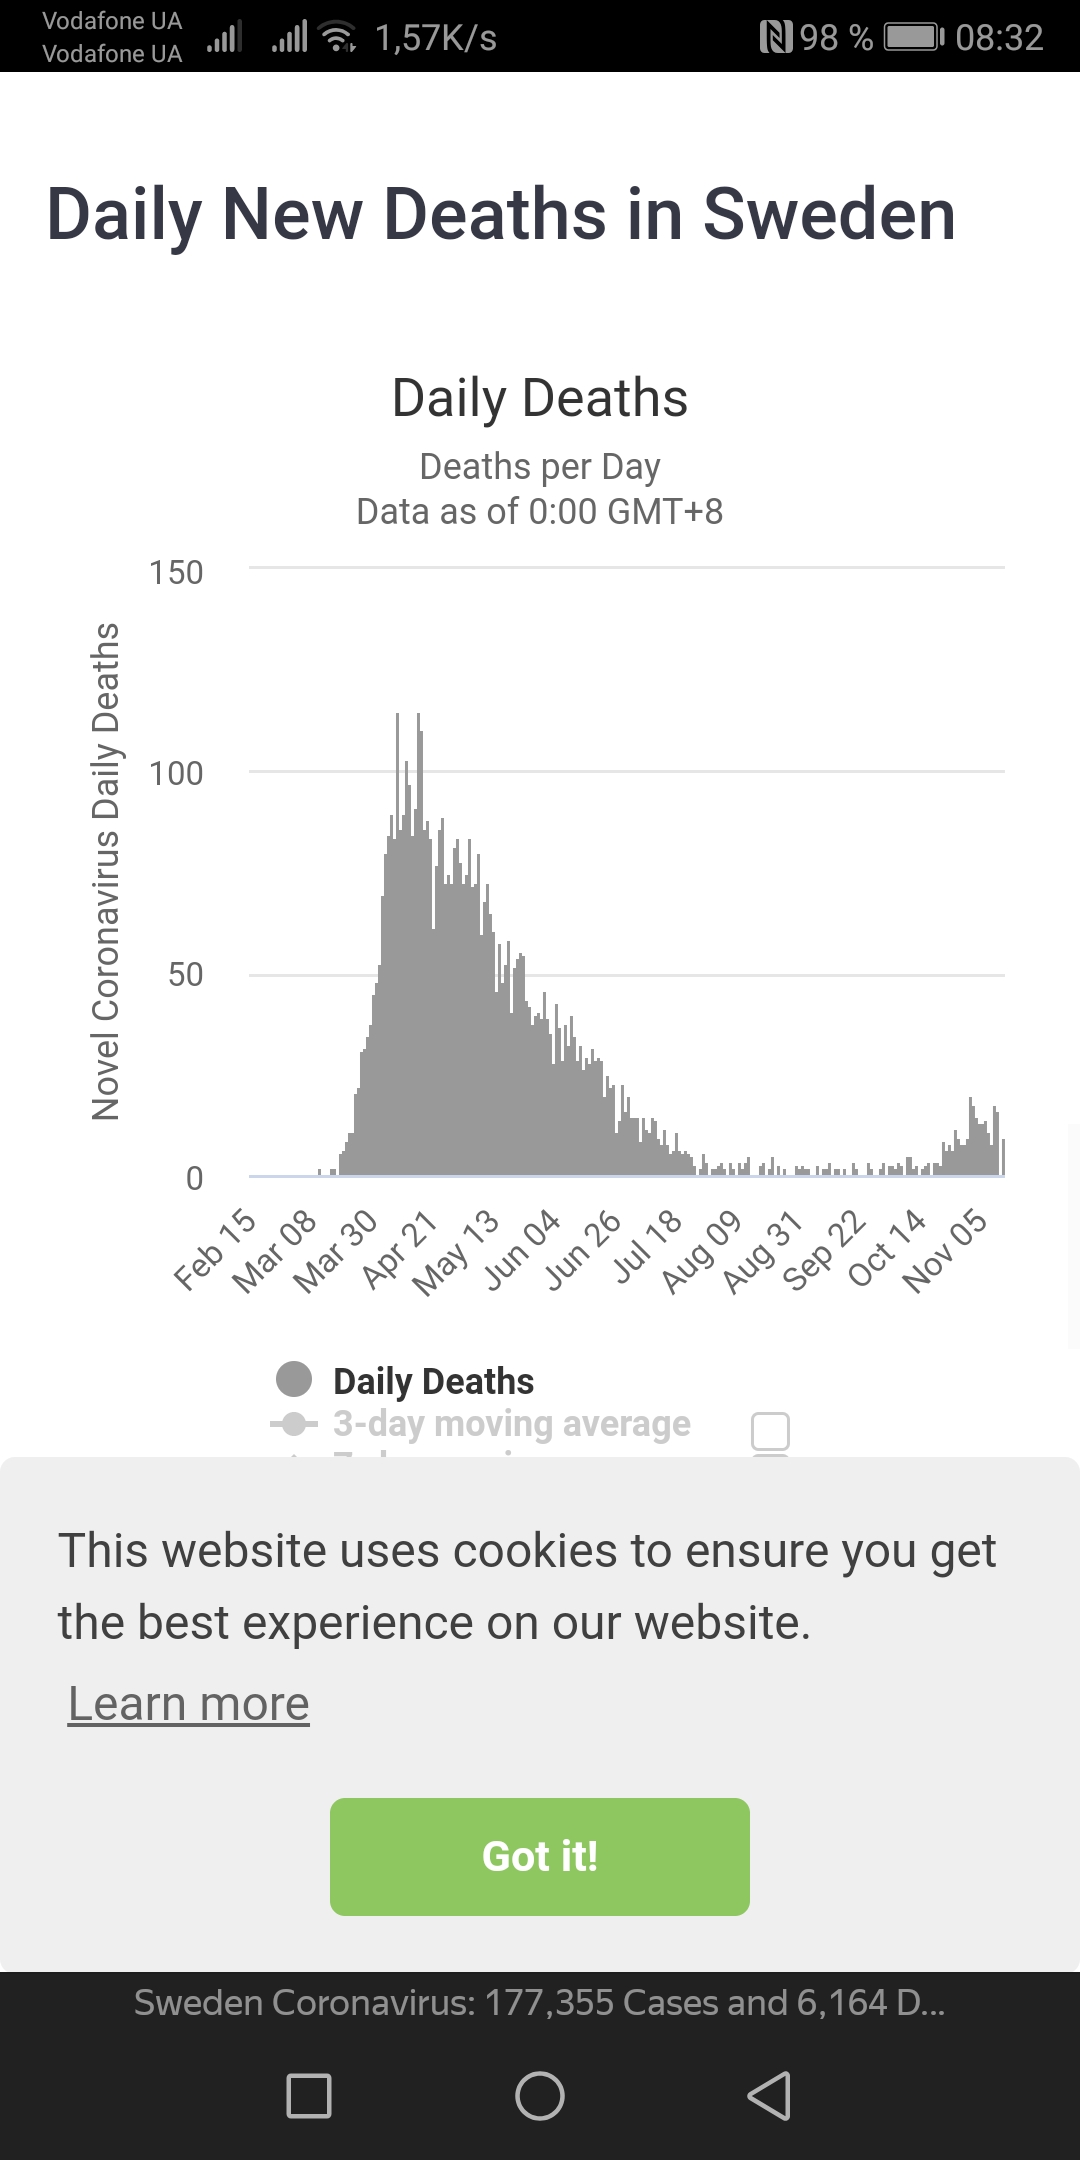Tap the NFC status bar icon

coord(775,38)
